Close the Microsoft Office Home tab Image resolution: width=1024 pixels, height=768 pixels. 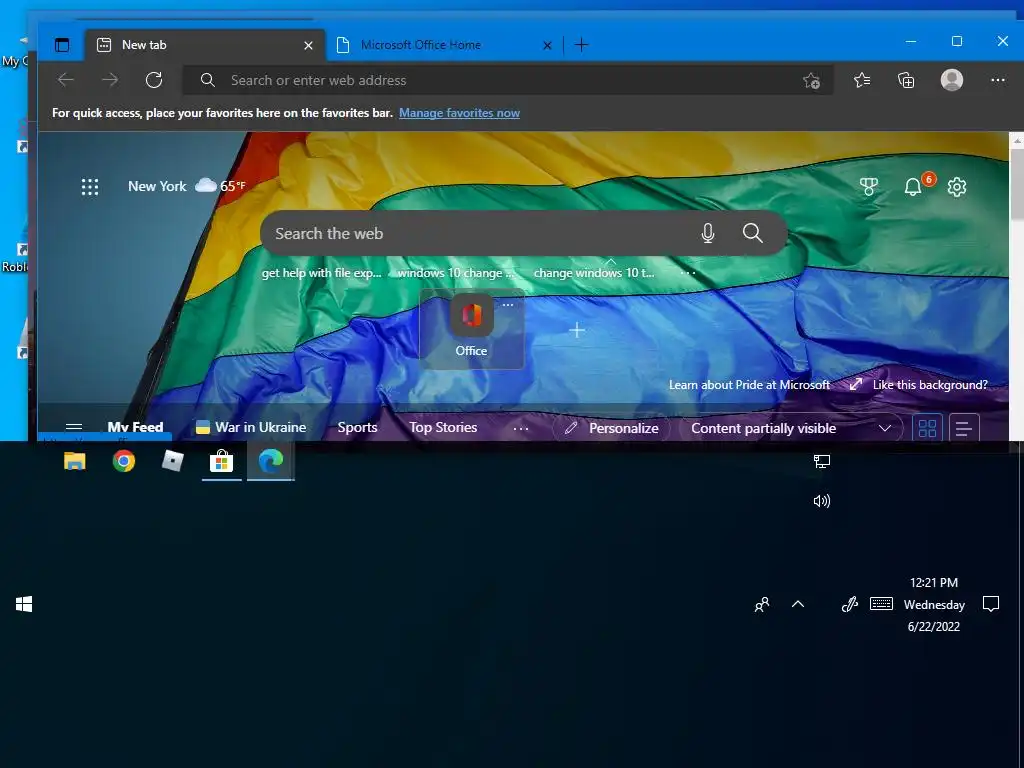click(x=547, y=45)
